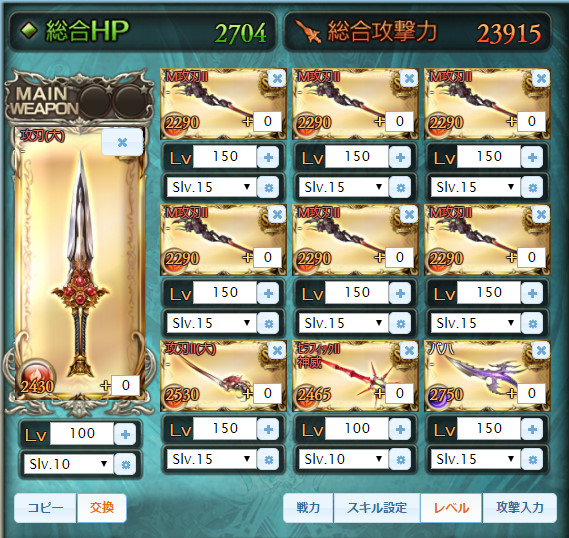569x538 pixels.
Task: Click the main weapon level input field
Action: point(82,434)
